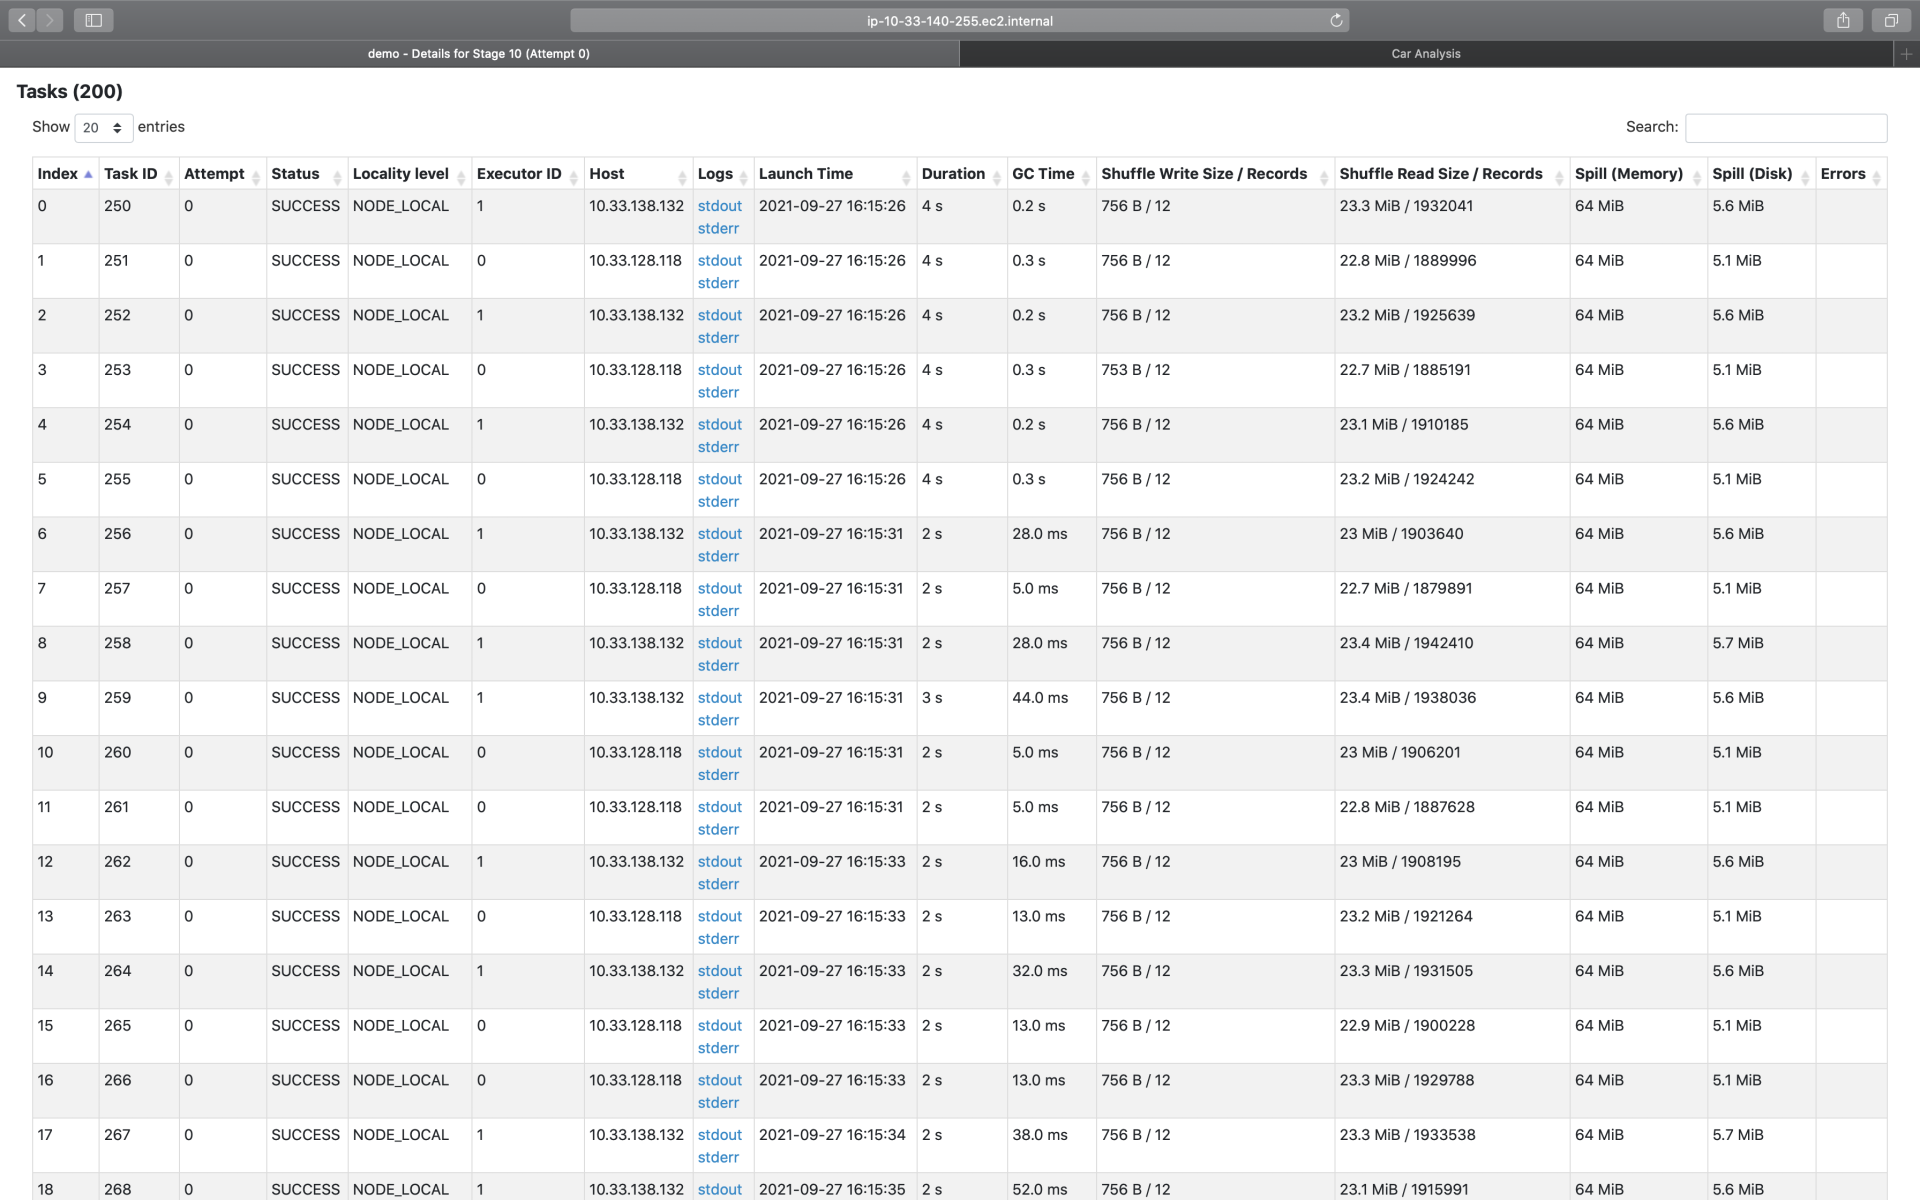Open the Show entries dropdown

(103, 128)
